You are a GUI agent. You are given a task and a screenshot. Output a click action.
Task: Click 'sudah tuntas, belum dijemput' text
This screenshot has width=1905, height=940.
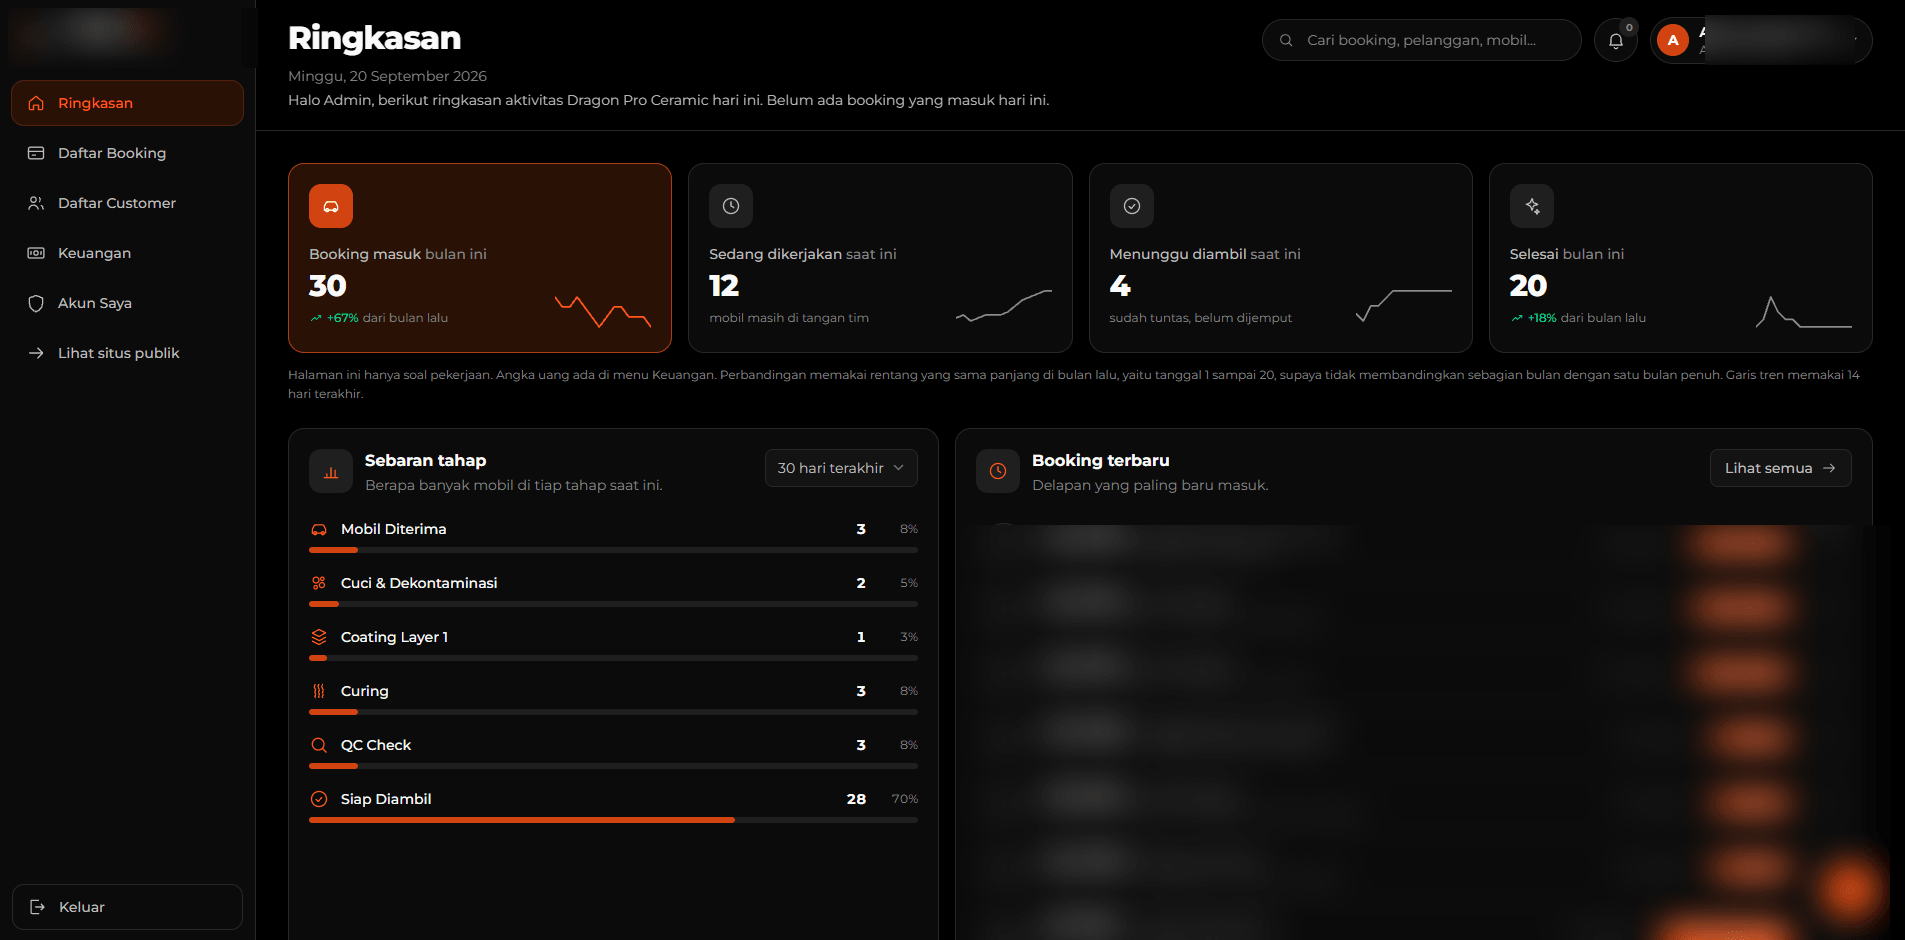point(1200,318)
